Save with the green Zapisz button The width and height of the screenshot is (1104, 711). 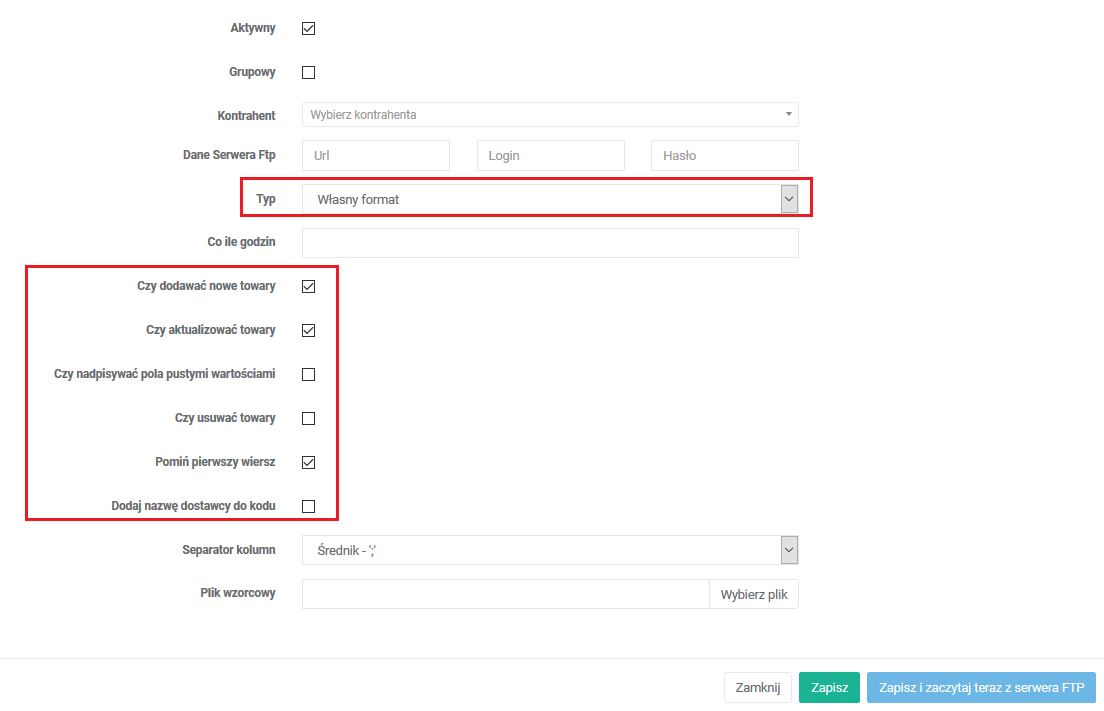point(829,688)
